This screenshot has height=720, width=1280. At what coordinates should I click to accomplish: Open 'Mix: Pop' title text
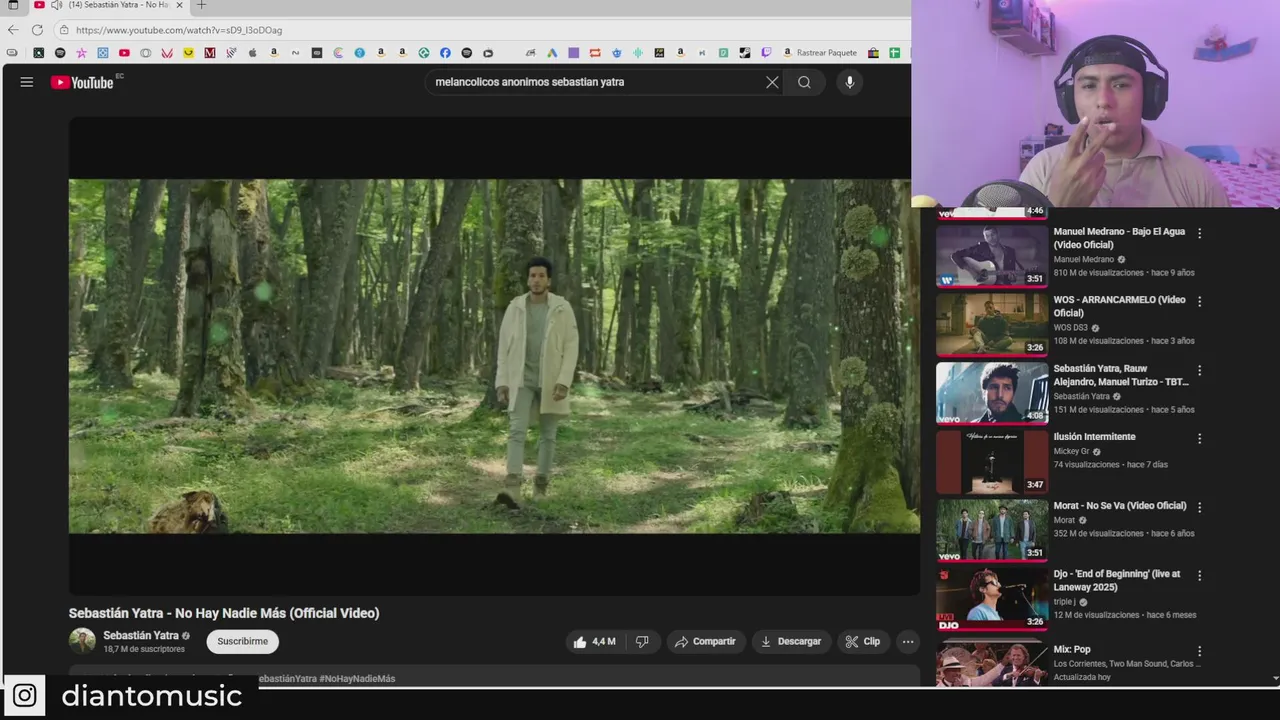pyautogui.click(x=1072, y=650)
